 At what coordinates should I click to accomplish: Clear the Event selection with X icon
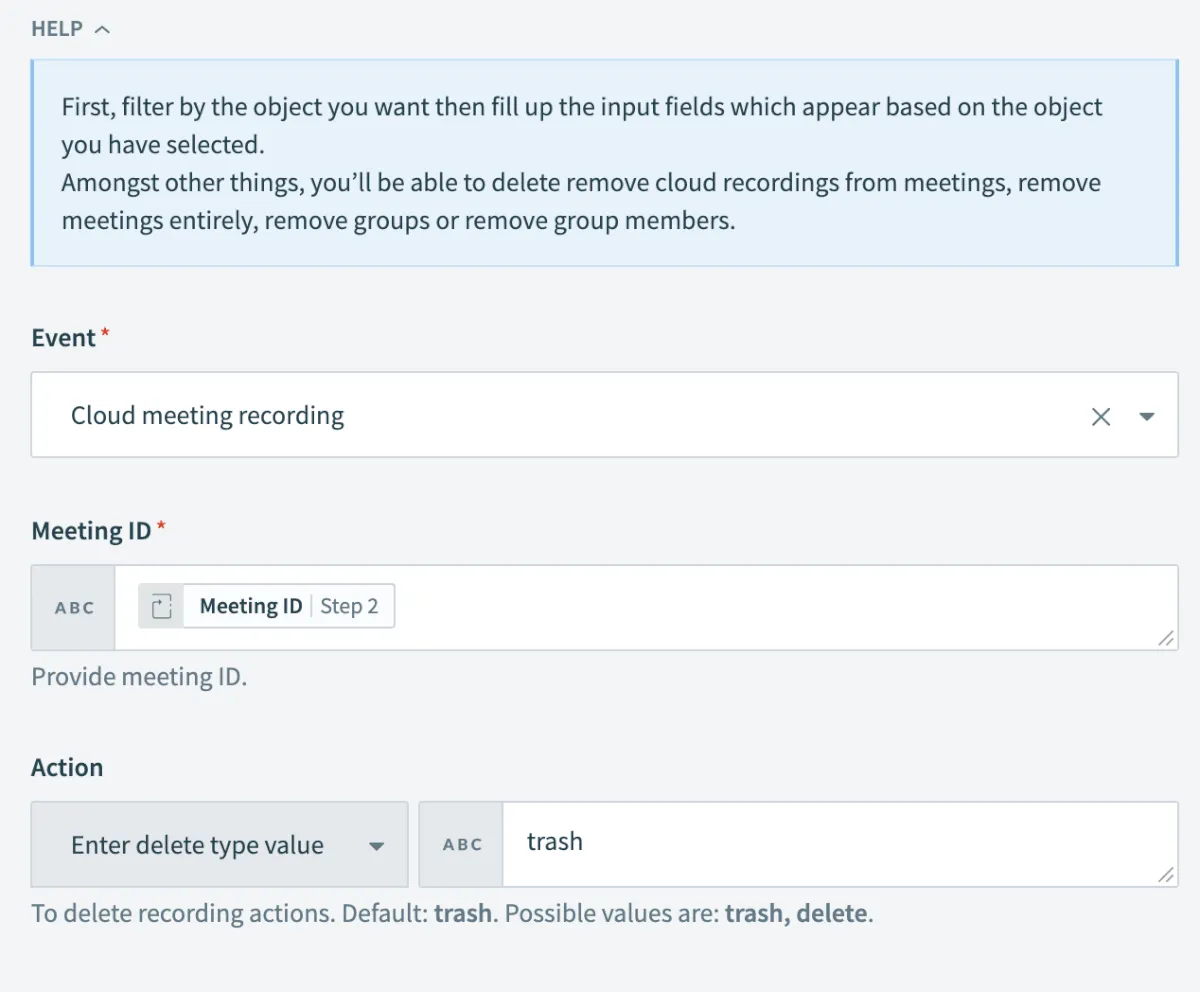[x=1101, y=417]
